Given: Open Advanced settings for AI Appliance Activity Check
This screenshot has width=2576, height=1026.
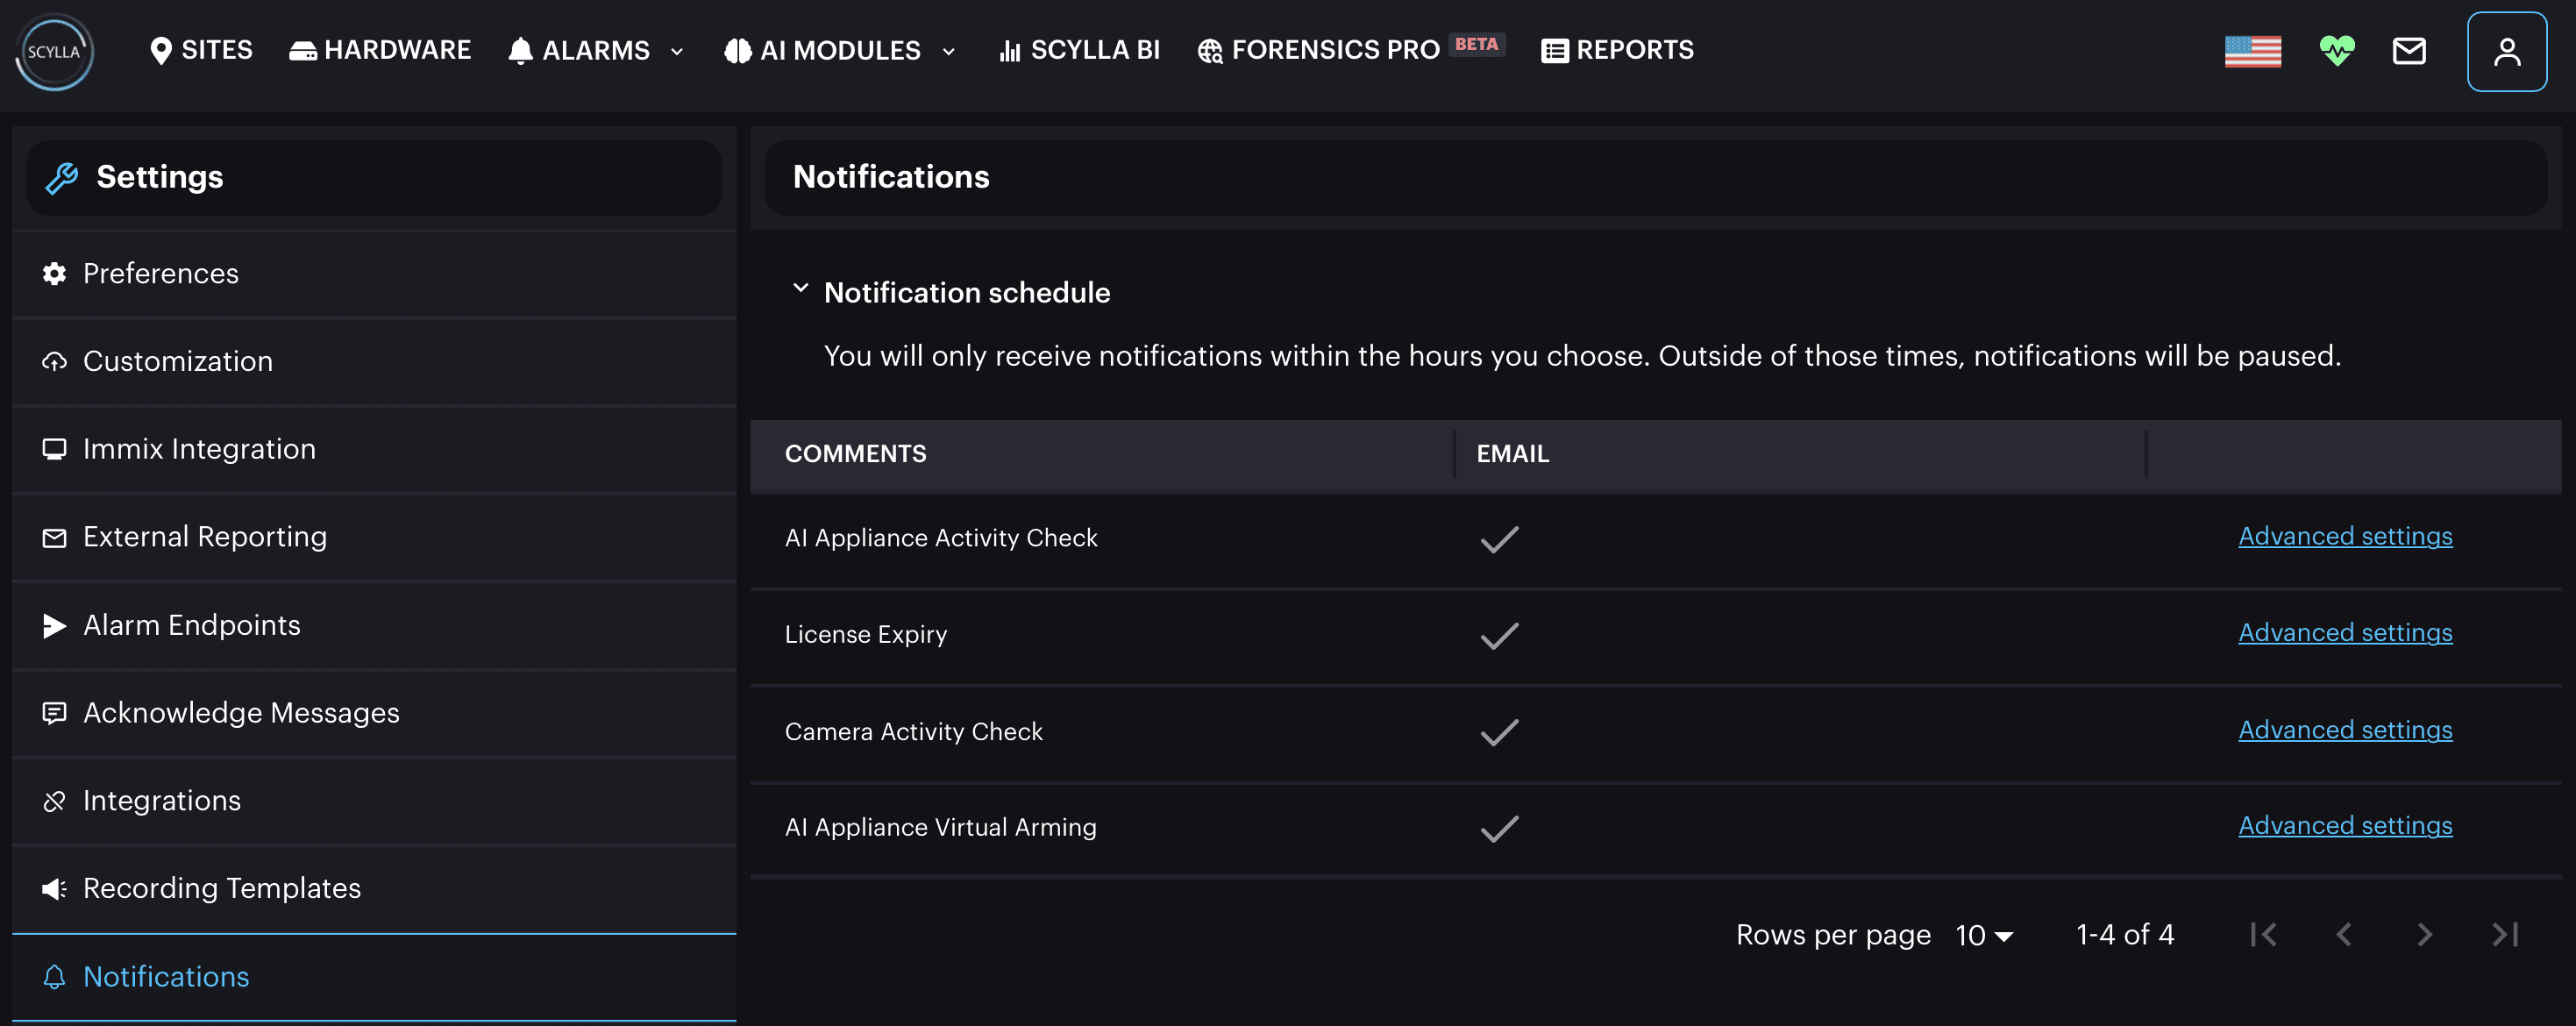Looking at the screenshot, I should click(2345, 537).
